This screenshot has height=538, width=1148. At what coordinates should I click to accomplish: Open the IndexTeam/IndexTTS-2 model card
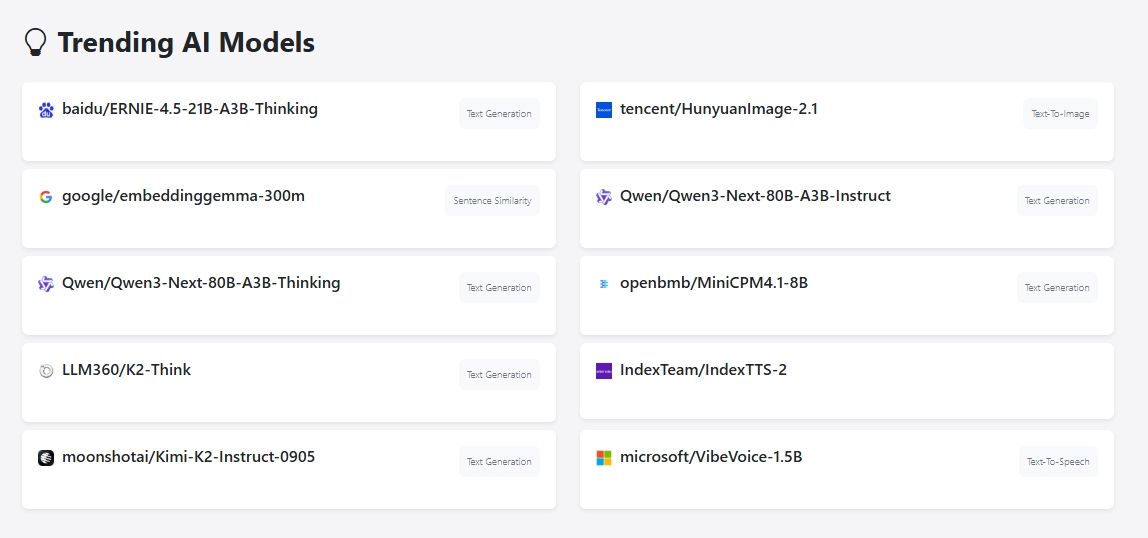[x=703, y=370]
